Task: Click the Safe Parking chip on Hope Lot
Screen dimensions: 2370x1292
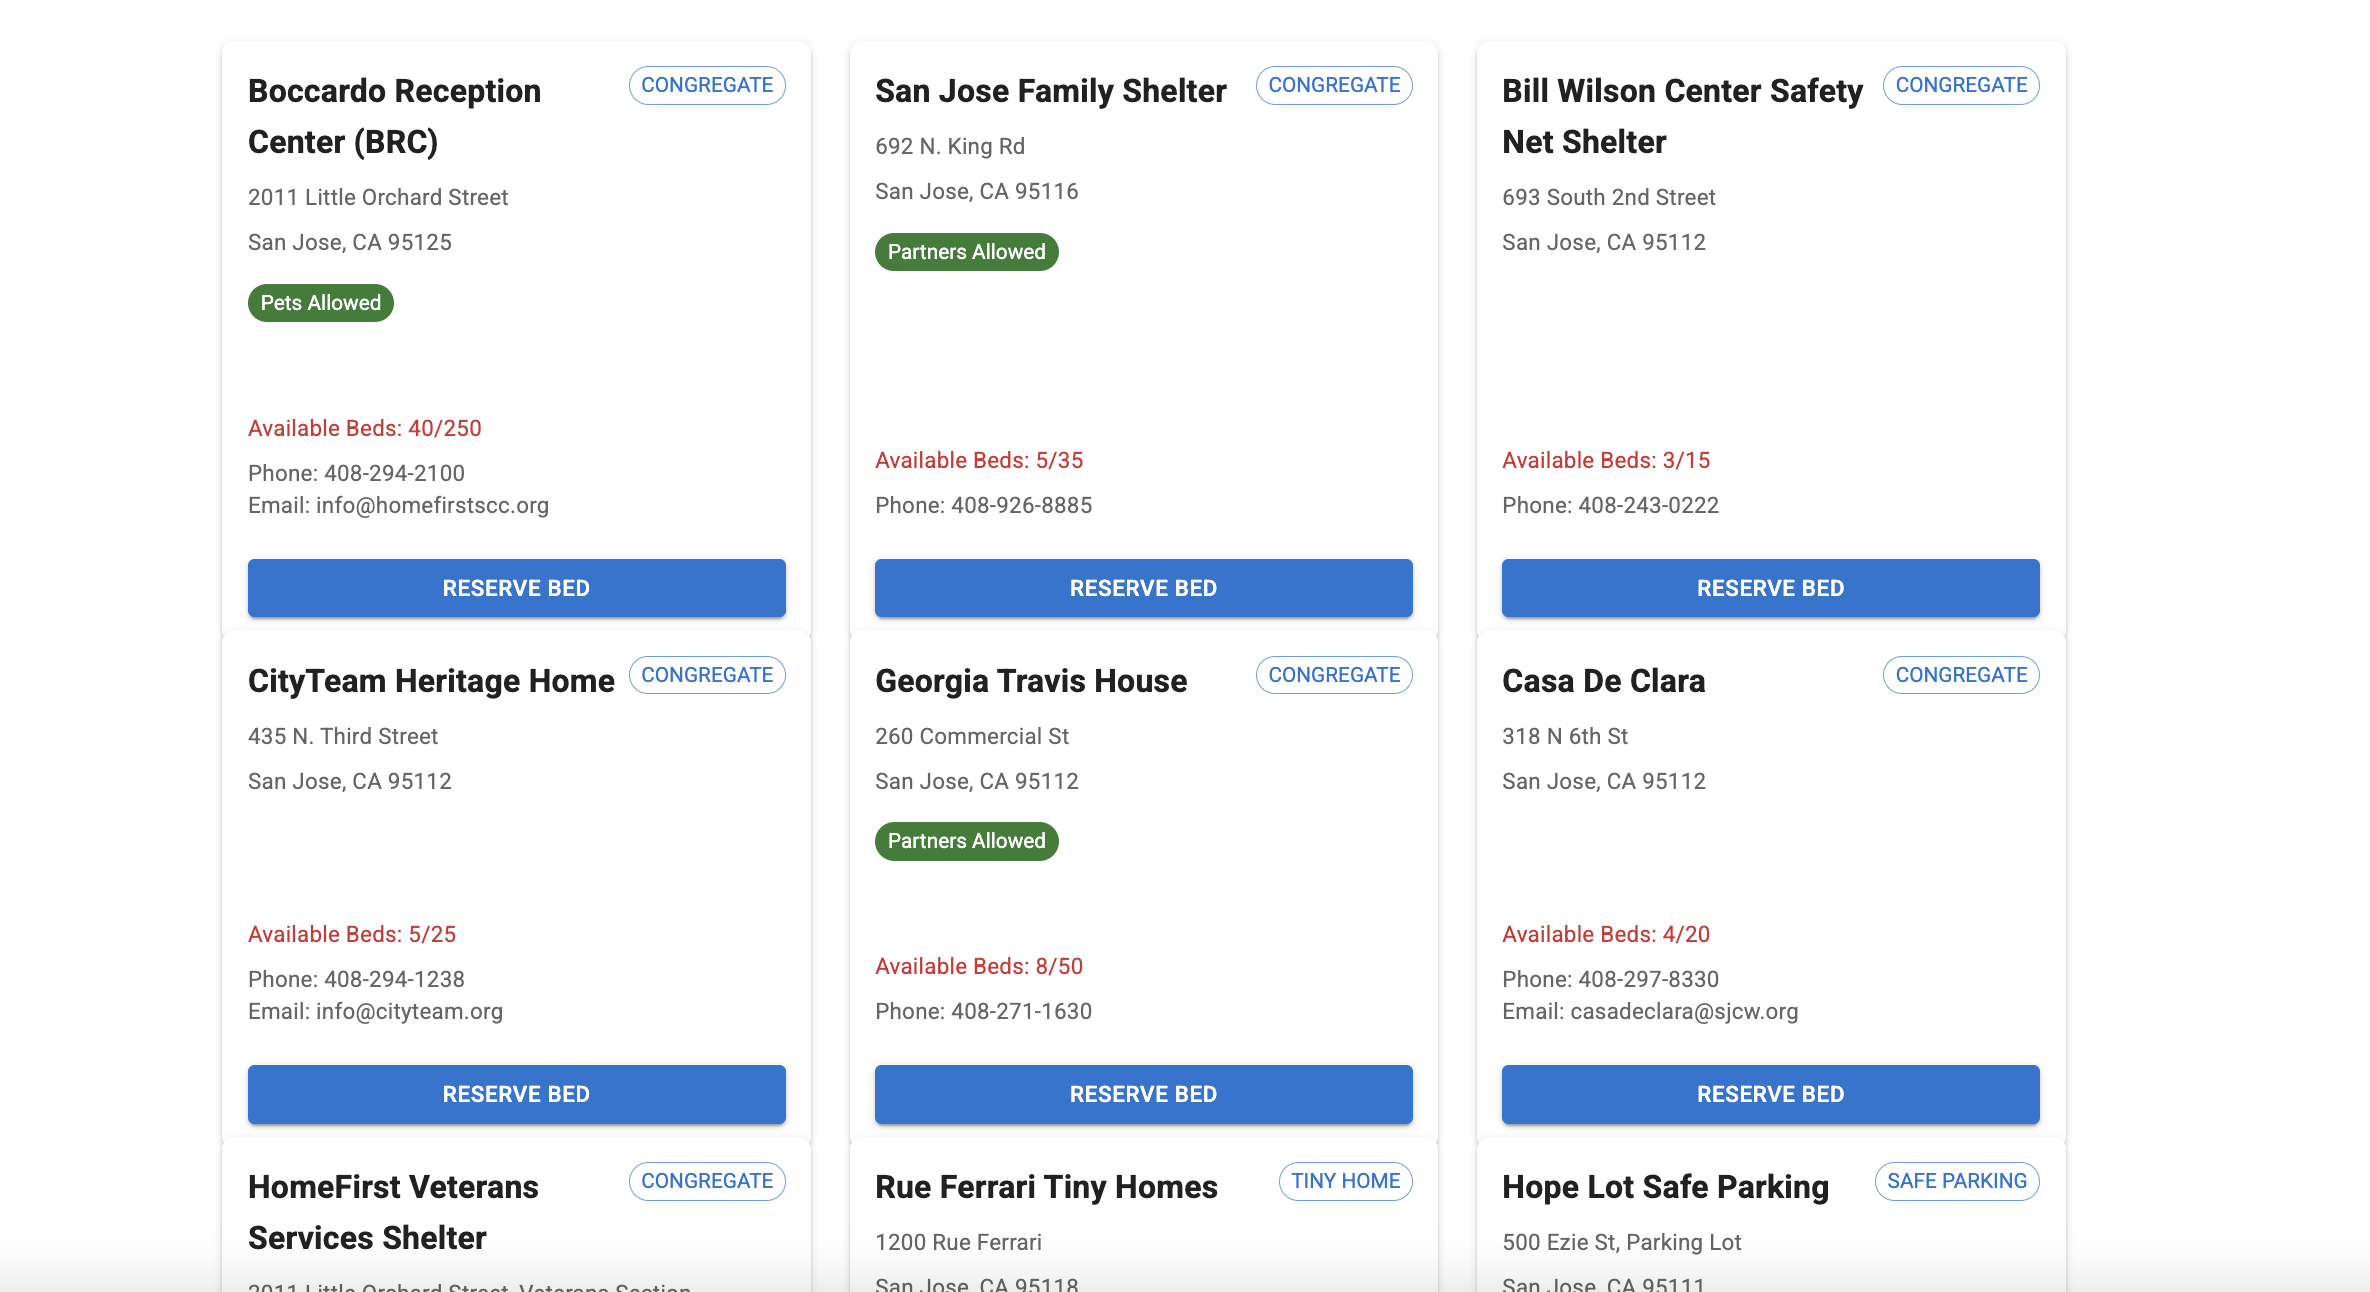Action: [1956, 1181]
